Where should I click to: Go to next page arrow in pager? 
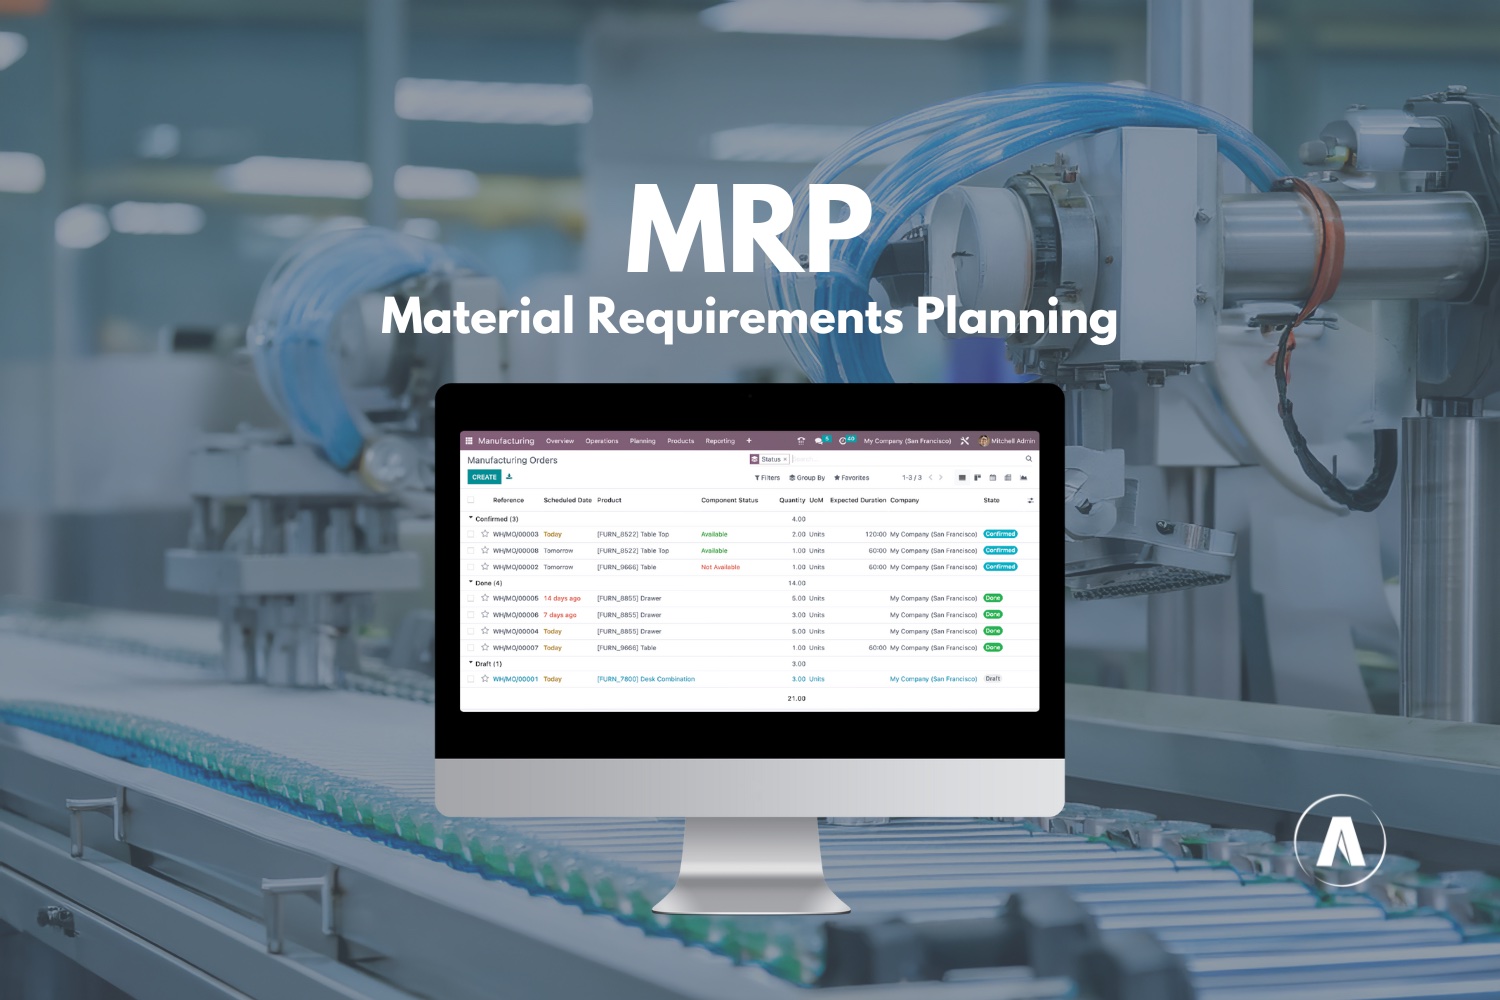pos(941,478)
